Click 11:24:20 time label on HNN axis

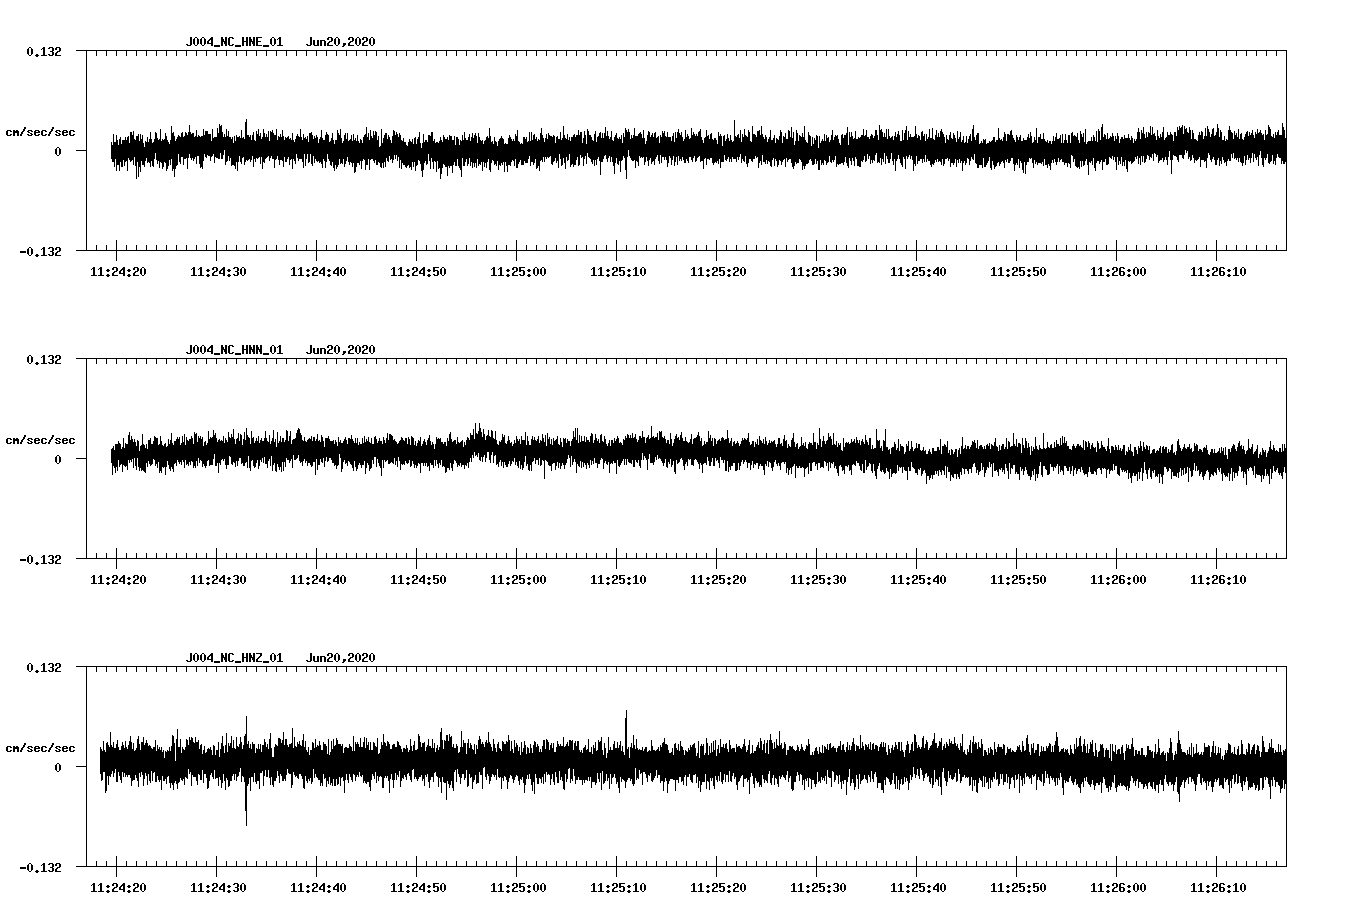point(118,580)
